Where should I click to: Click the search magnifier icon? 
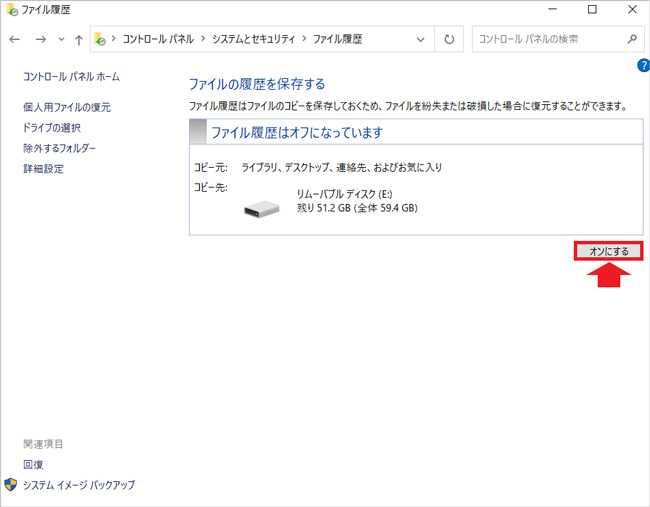pyautogui.click(x=632, y=39)
